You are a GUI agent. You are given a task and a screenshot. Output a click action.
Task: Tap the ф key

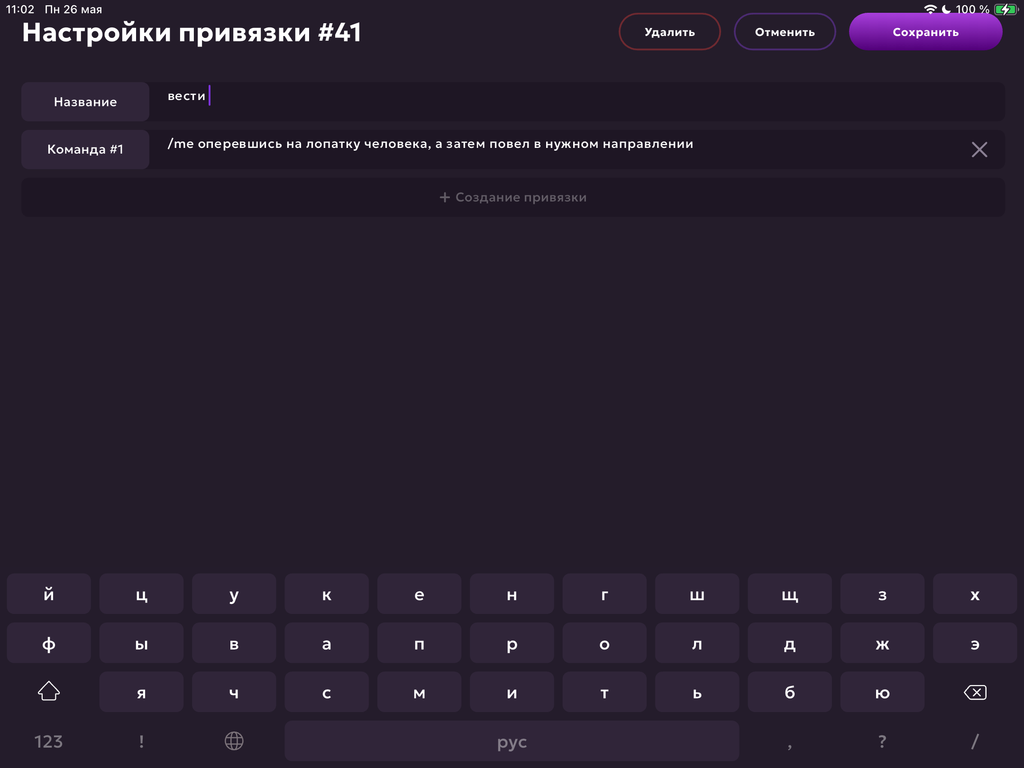tap(49, 643)
